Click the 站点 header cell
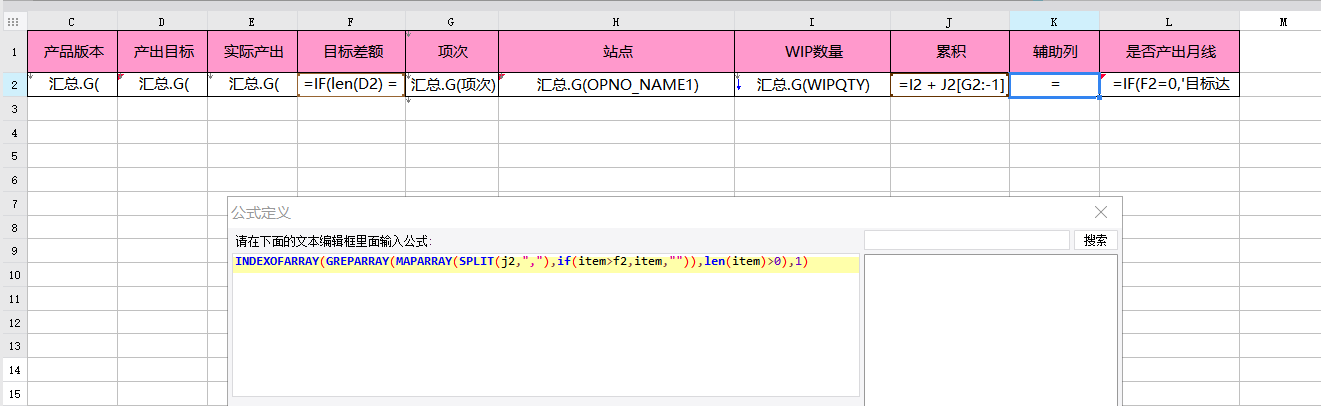This screenshot has height=406, width=1321. (x=616, y=52)
